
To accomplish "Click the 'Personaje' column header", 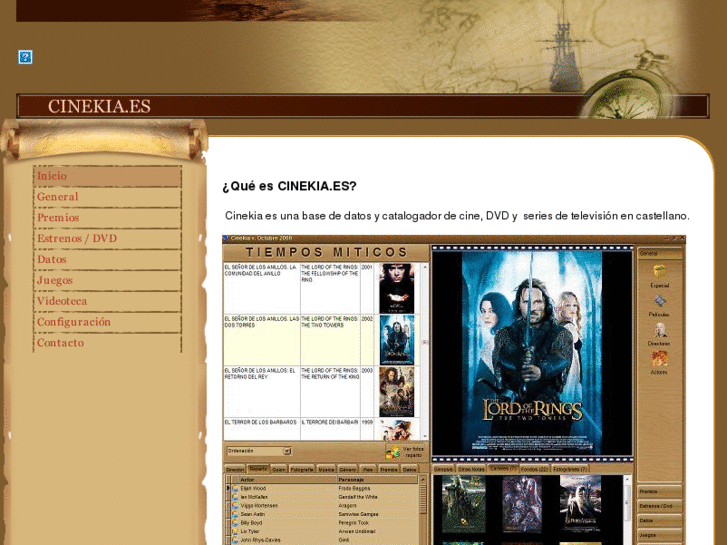I will [377, 480].
